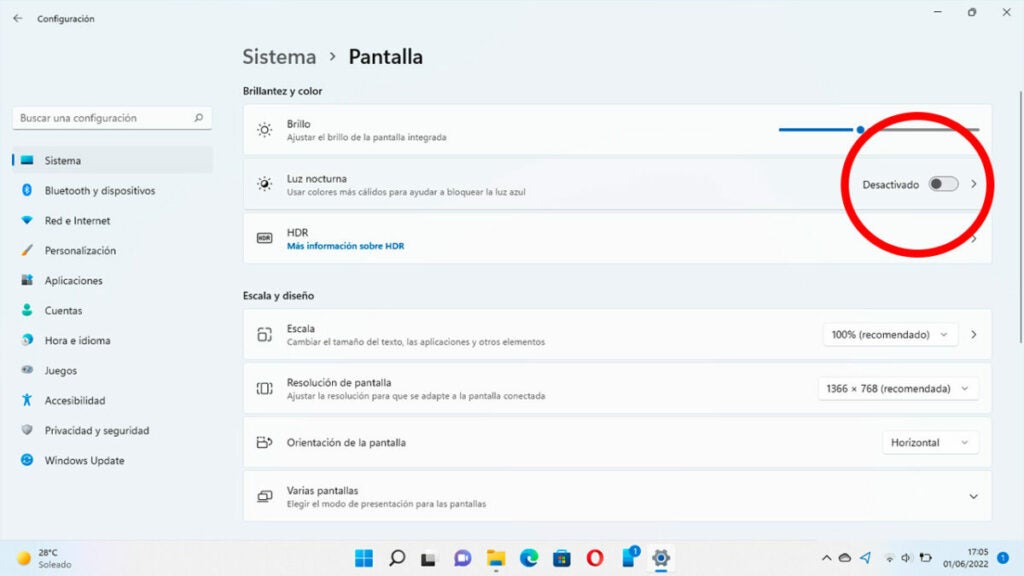Click Sistema in the breadcrumb
Image resolution: width=1024 pixels, height=576 pixels.
(x=279, y=57)
